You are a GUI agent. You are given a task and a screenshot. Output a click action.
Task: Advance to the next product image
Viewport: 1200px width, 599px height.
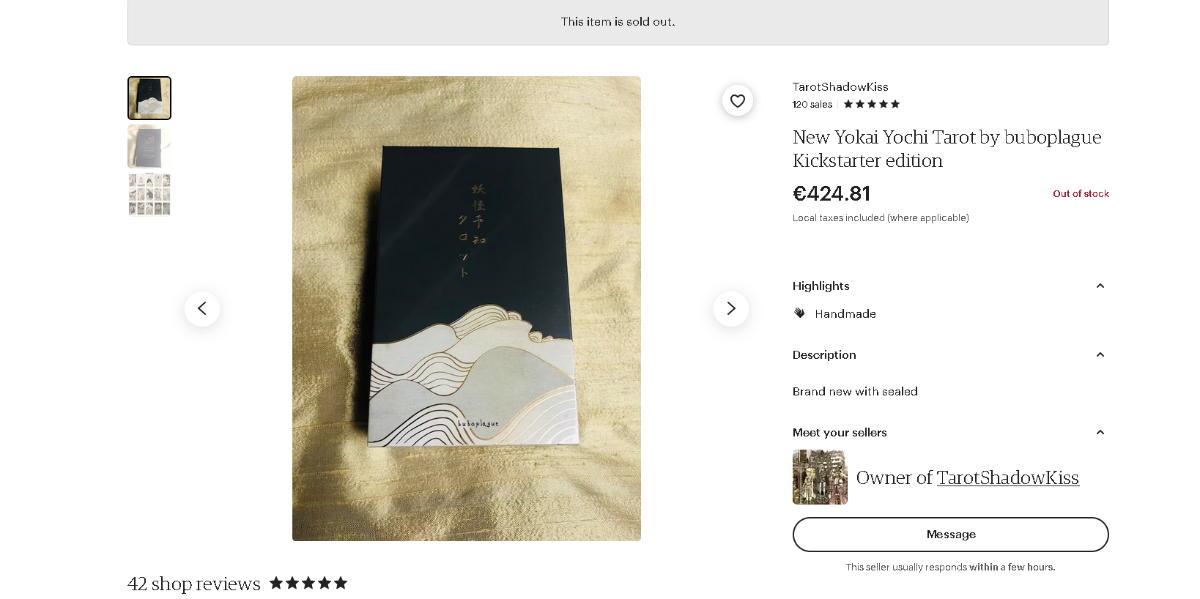pyautogui.click(x=731, y=309)
